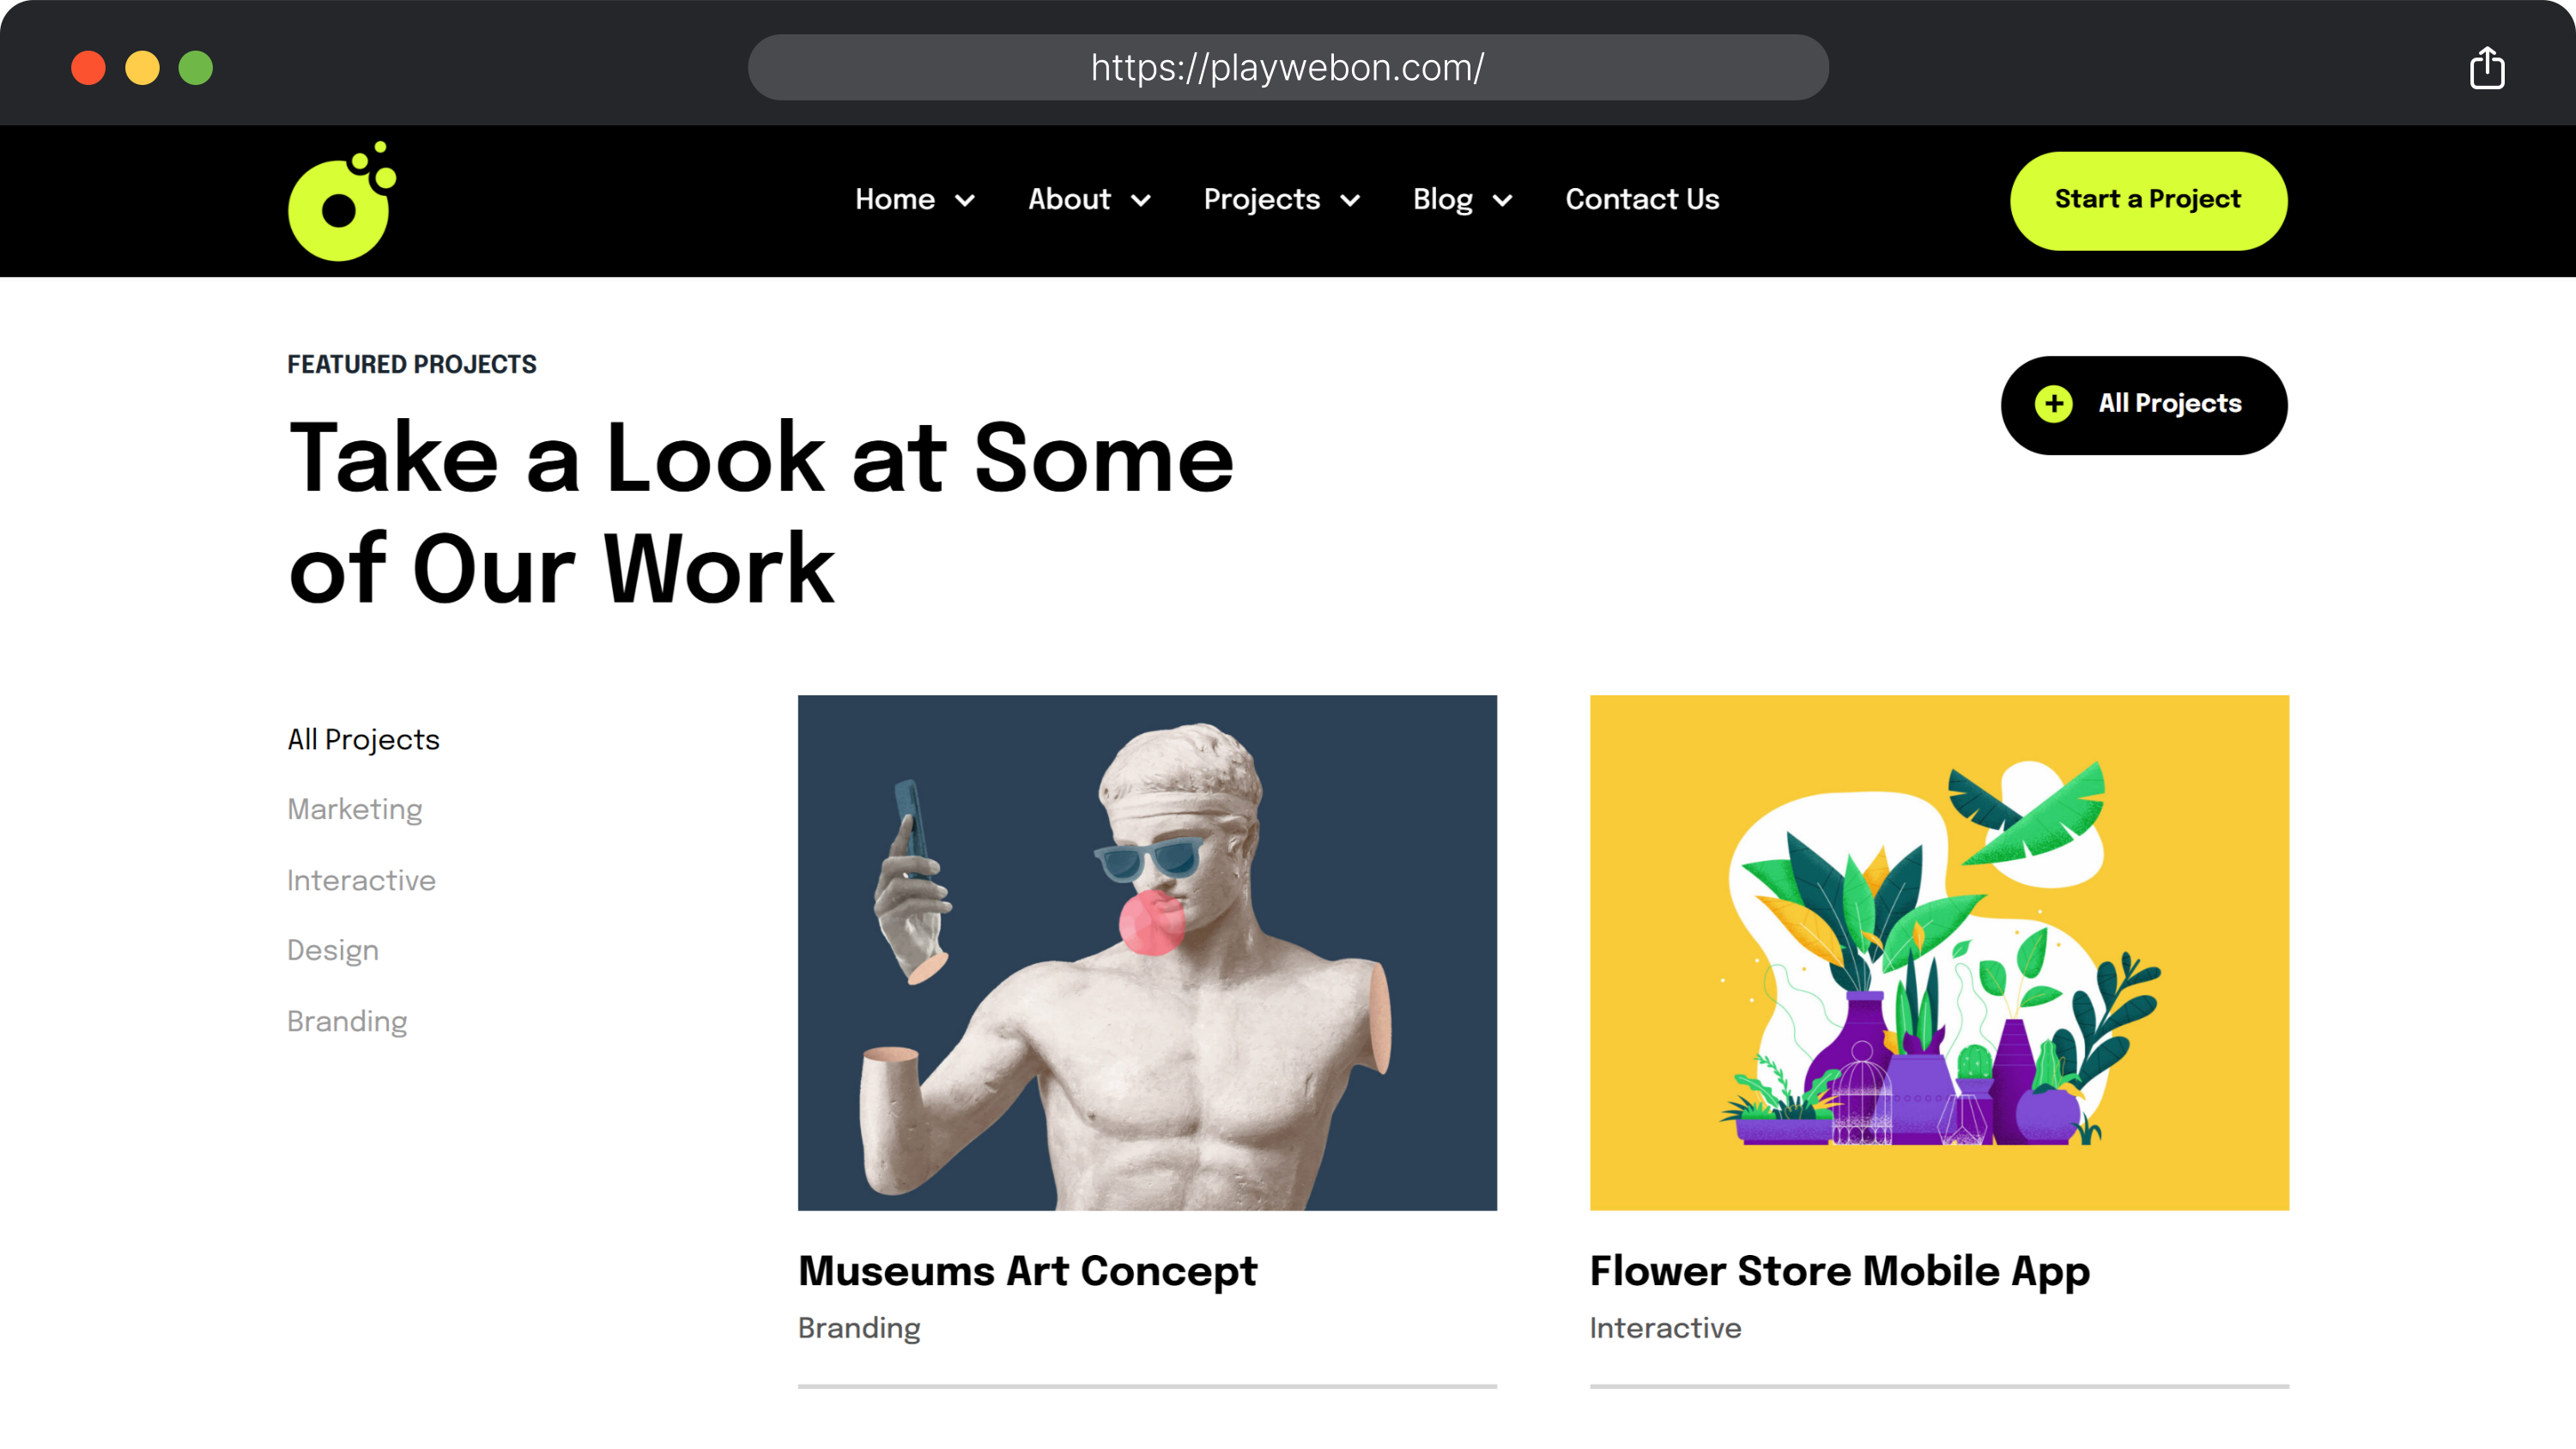Screen dimensions: 2576x1449
Task: Open the Museums Art Concept statue thumbnail
Action: click(1147, 952)
